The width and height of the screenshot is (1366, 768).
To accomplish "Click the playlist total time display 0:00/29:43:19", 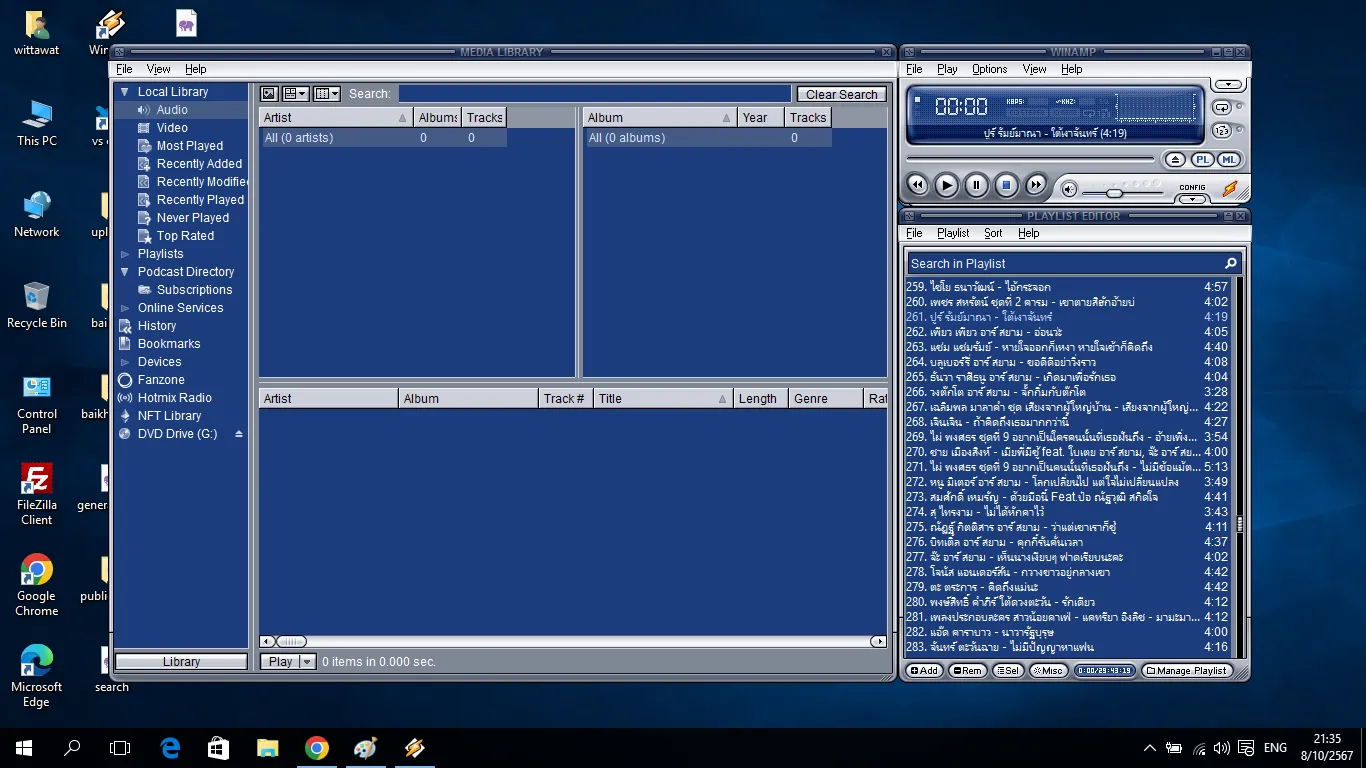I will [x=1105, y=671].
